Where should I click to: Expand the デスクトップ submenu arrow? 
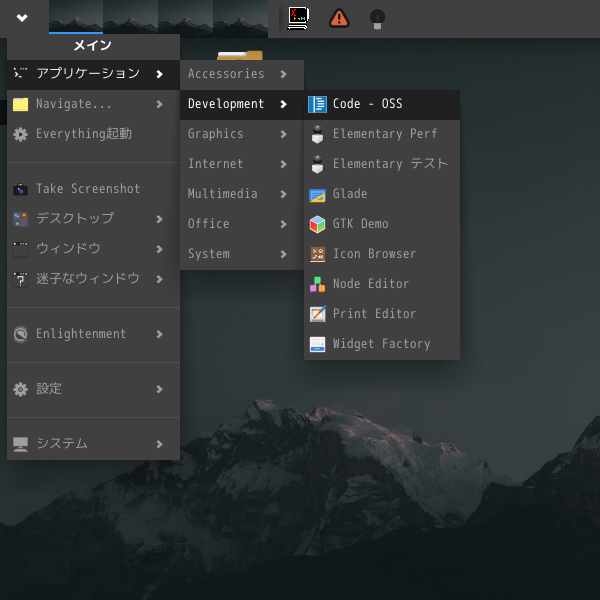pyautogui.click(x=160, y=219)
